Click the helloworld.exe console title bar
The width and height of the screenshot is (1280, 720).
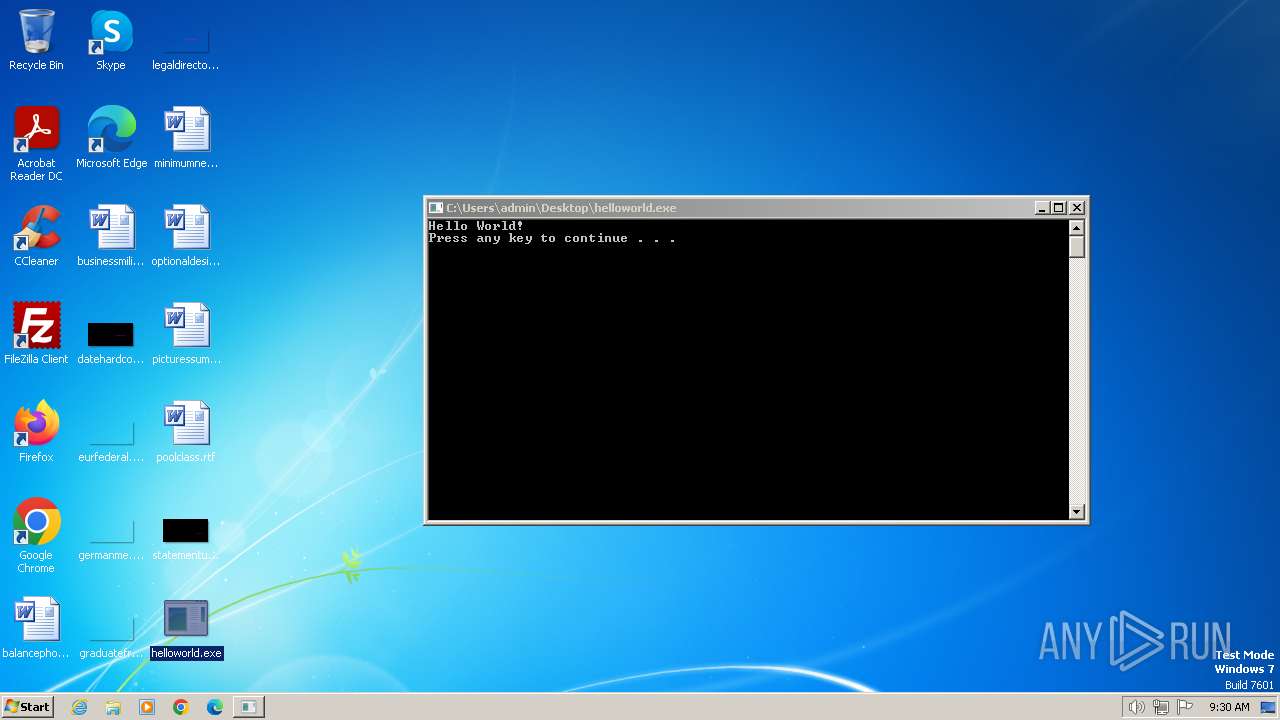click(738, 208)
